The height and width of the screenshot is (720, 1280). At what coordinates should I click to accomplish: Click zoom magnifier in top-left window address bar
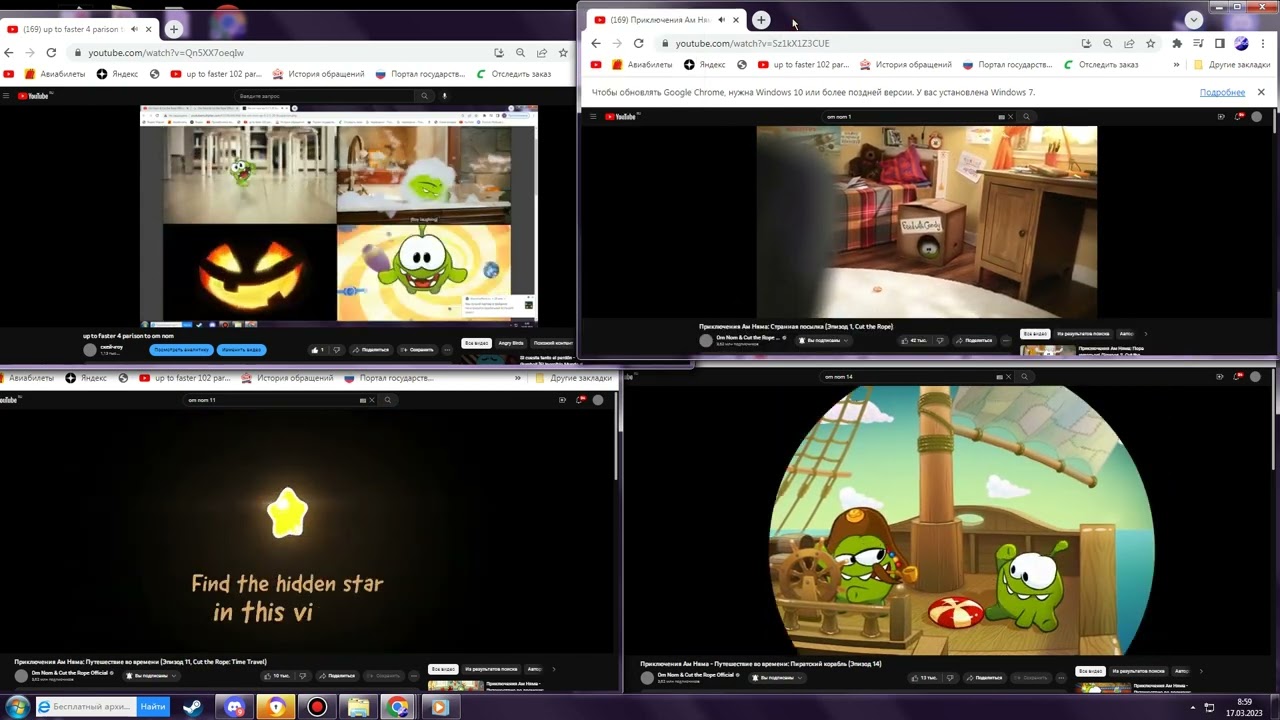coord(520,52)
